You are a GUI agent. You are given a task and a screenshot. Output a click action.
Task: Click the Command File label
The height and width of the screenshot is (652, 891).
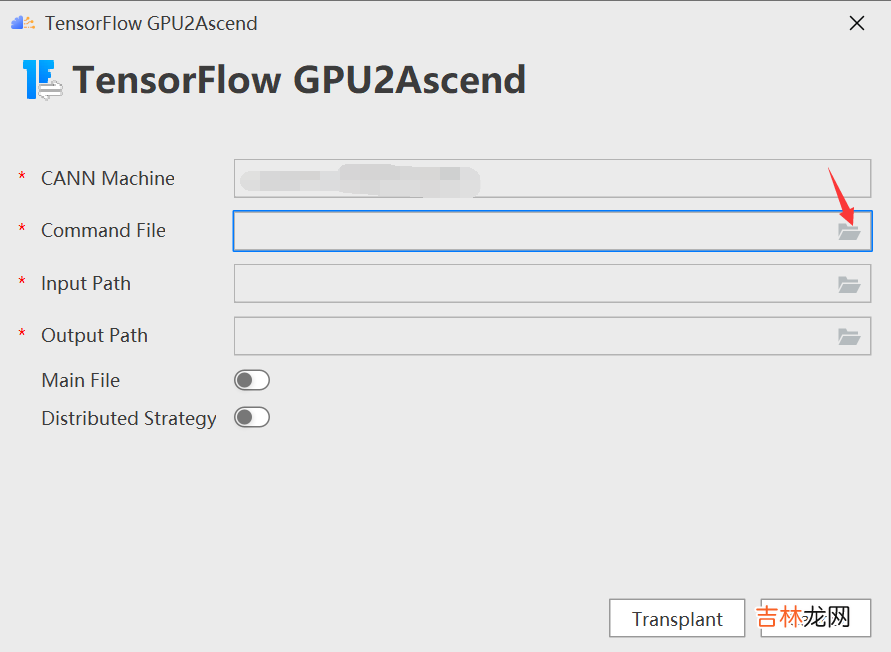coord(103,231)
